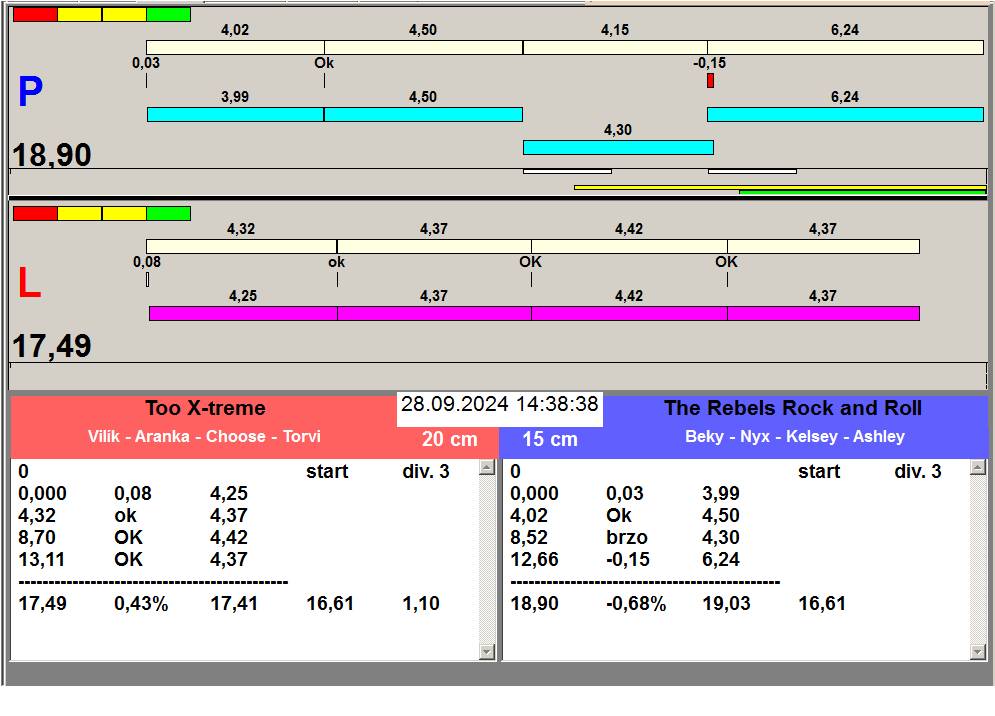Click the cyan 6,24 bar in the P lane
The image size is (995, 716).
(845, 114)
